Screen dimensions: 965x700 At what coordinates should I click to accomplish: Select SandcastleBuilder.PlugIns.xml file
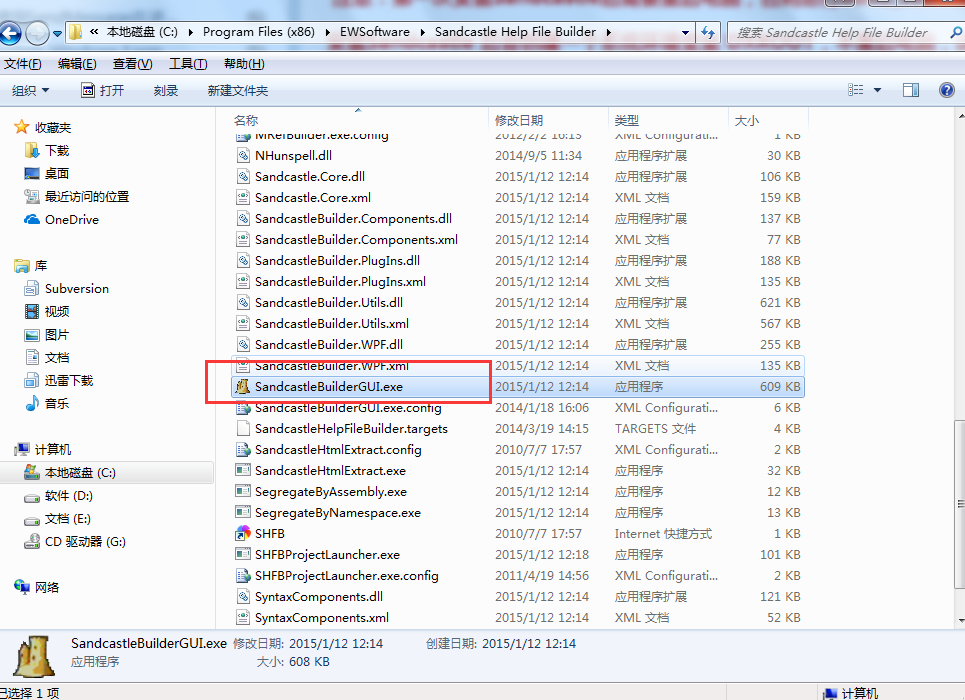(x=518, y=281)
